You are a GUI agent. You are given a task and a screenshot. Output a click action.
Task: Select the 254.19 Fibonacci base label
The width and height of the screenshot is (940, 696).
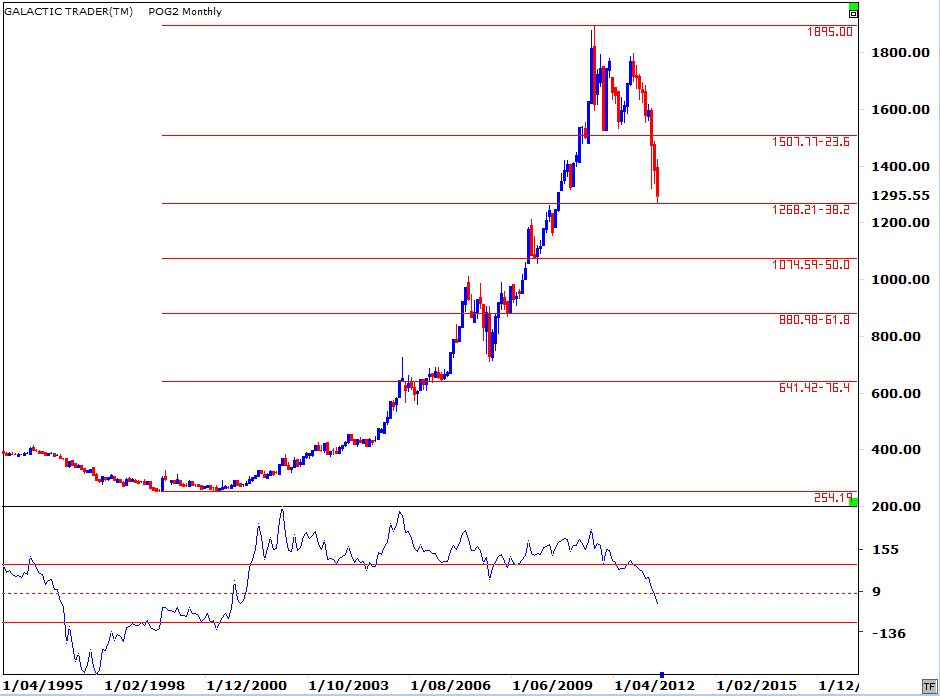[x=833, y=498]
